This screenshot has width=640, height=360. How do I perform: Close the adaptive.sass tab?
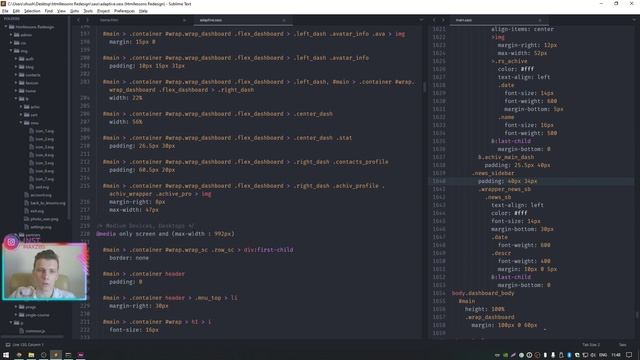click(284, 20)
